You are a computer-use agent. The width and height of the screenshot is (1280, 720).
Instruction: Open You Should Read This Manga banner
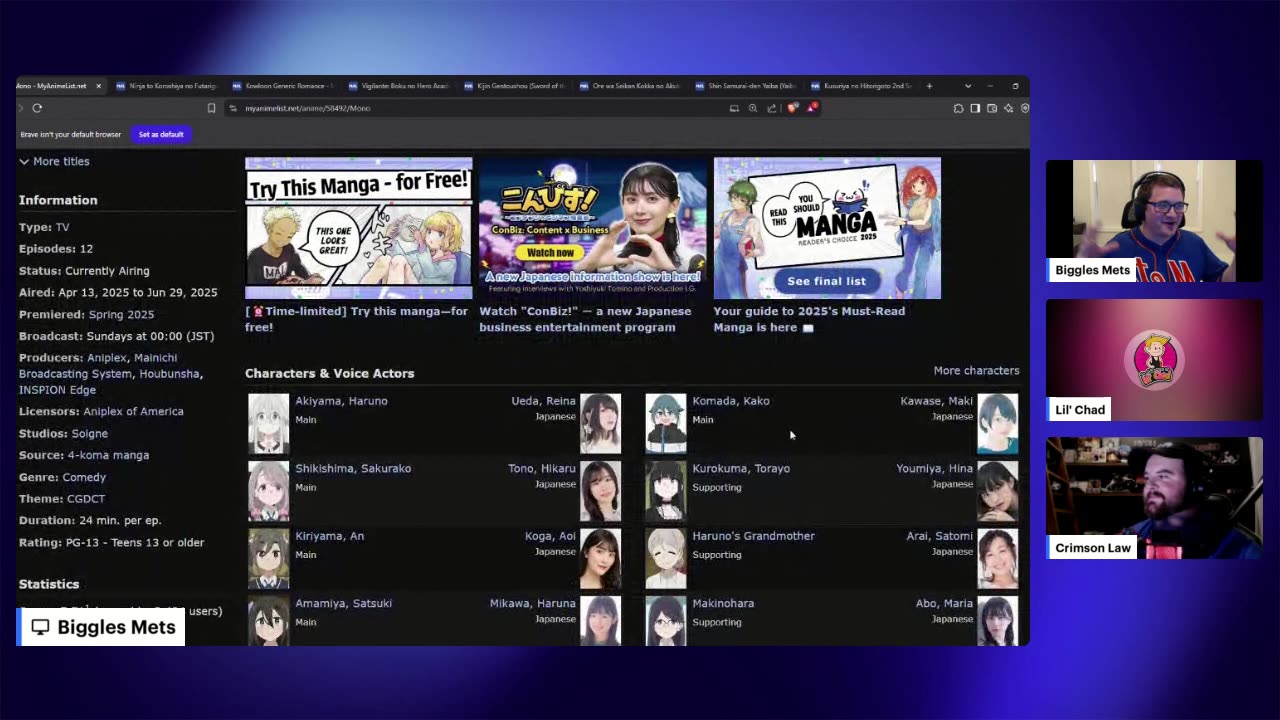point(827,228)
